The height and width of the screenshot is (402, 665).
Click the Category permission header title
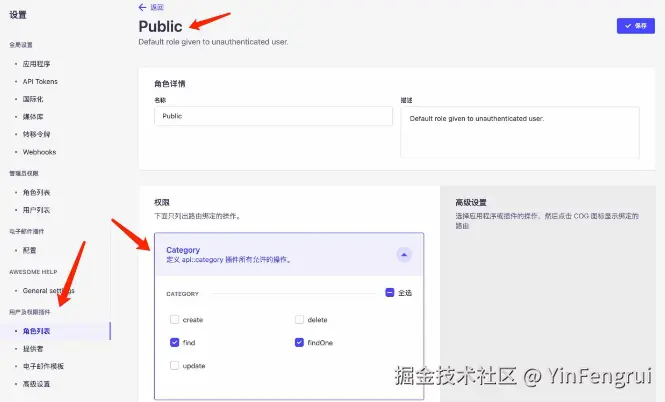pos(183,250)
